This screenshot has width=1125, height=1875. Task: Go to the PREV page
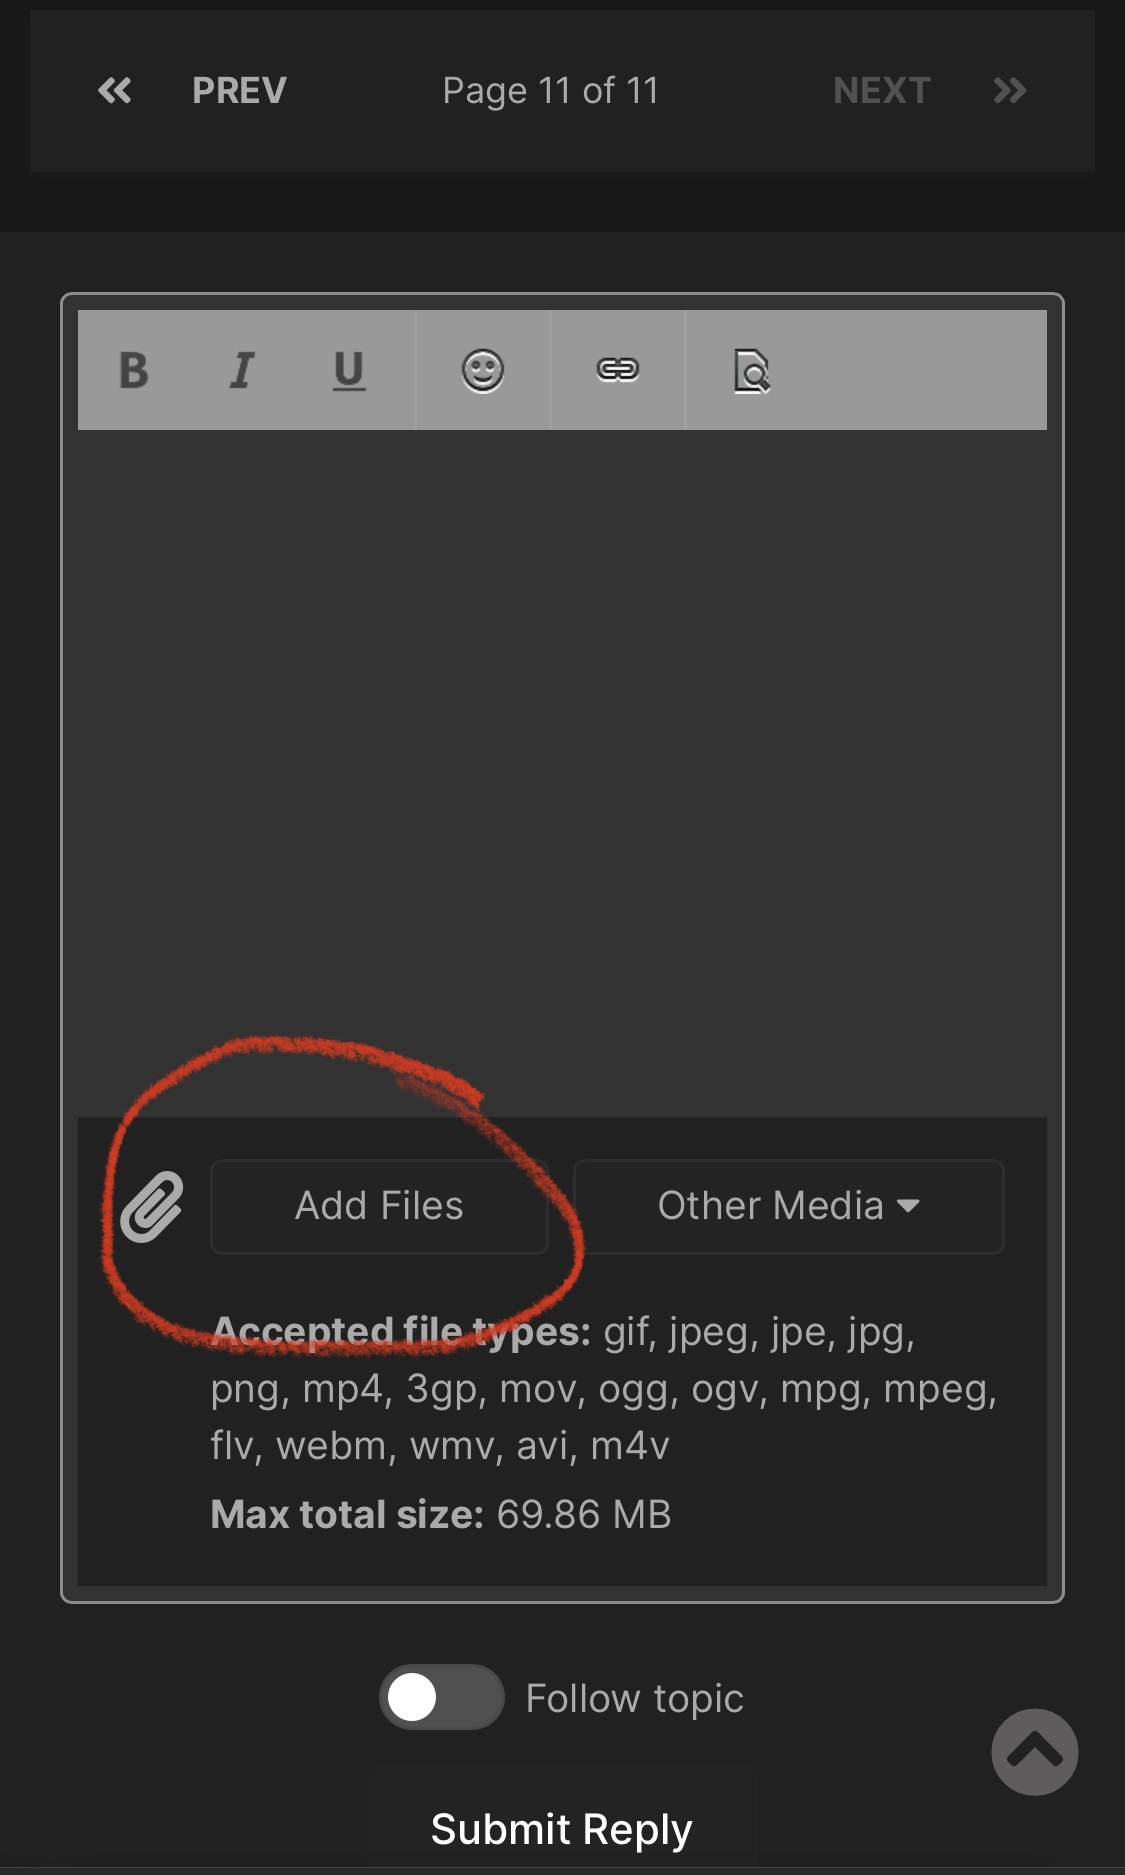(x=239, y=91)
